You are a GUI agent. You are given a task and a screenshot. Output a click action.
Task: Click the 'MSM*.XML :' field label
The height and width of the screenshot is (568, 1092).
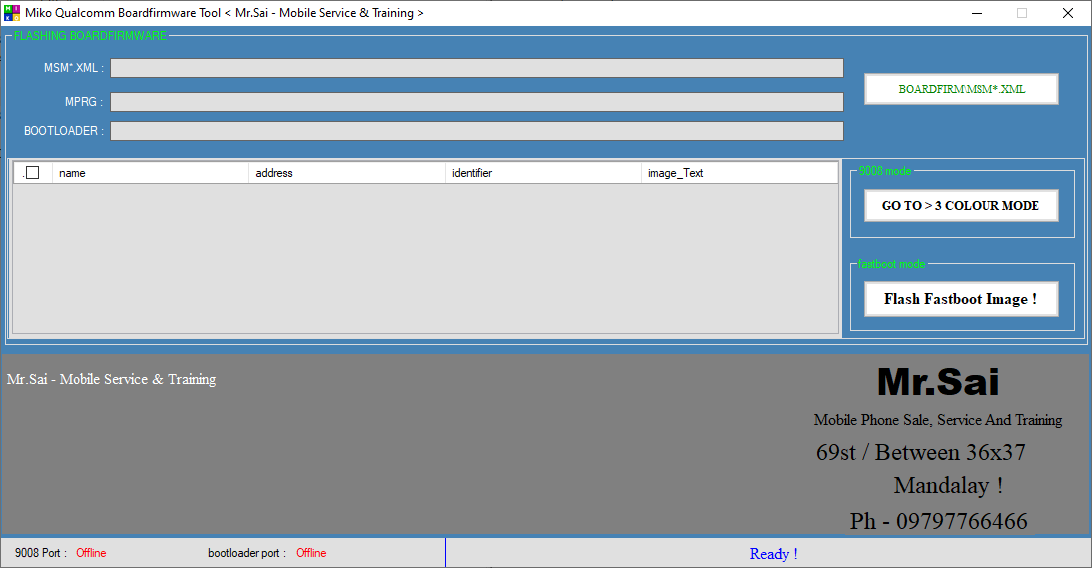coord(74,68)
